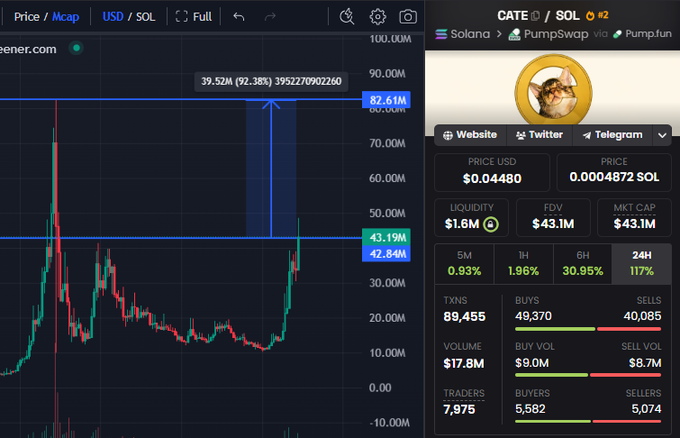Click the SELL VOL $8.7M value
The width and height of the screenshot is (680, 438).
click(x=645, y=363)
